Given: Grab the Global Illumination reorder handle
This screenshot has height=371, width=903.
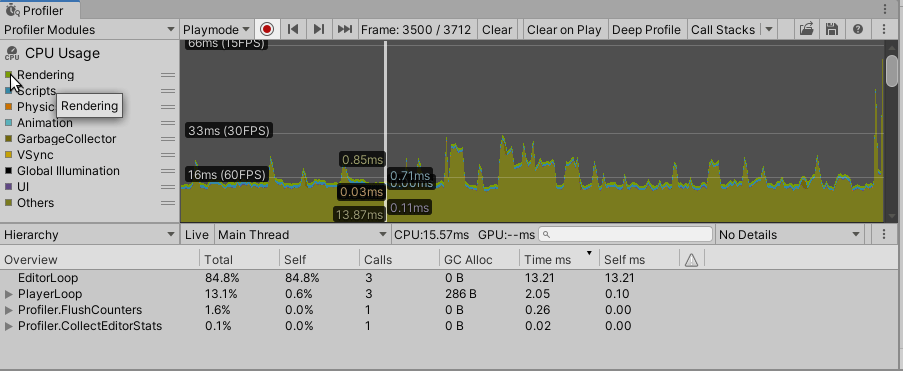Looking at the screenshot, I should pos(168,171).
